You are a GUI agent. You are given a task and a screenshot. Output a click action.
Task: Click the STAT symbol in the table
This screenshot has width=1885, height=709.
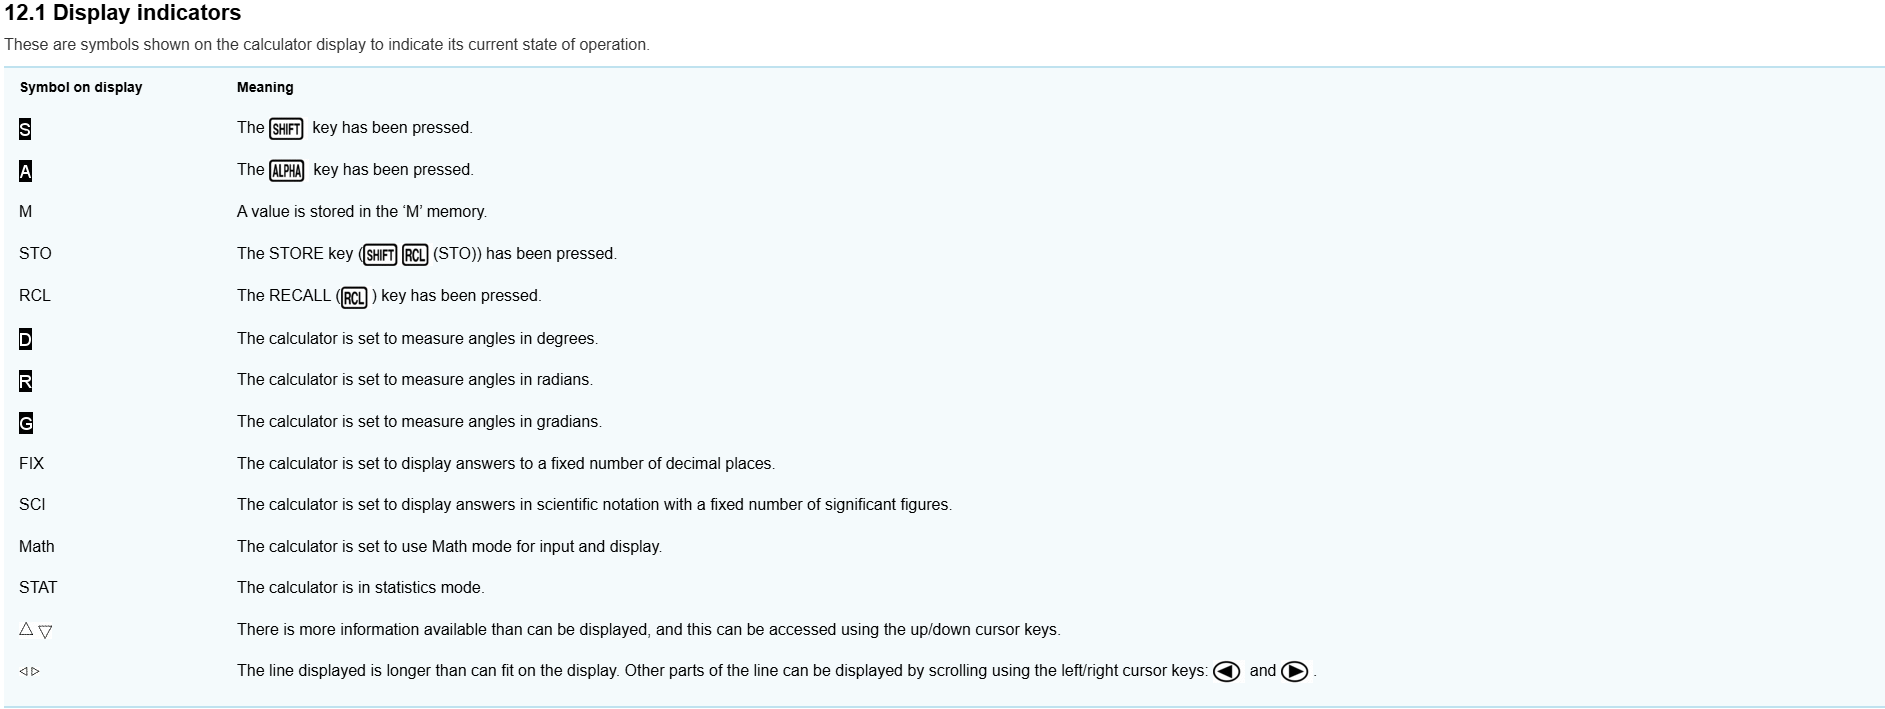click(38, 587)
